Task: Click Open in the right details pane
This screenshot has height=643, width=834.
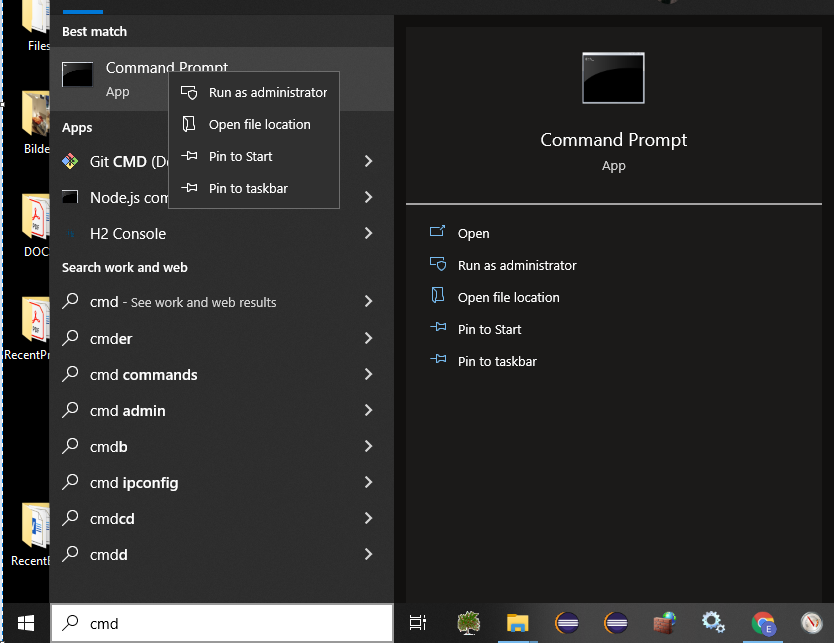Action: tap(473, 233)
